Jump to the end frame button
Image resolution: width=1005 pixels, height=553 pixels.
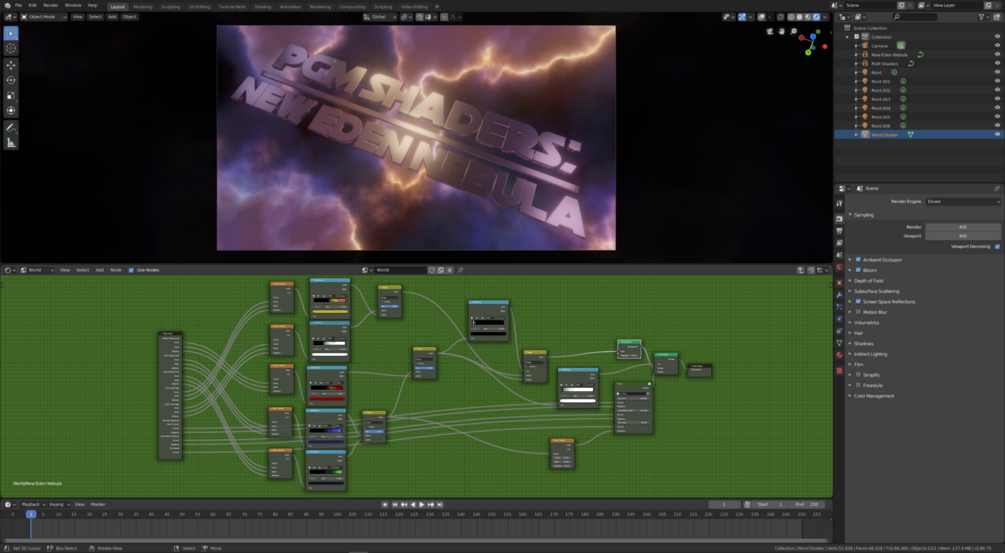click(440, 504)
